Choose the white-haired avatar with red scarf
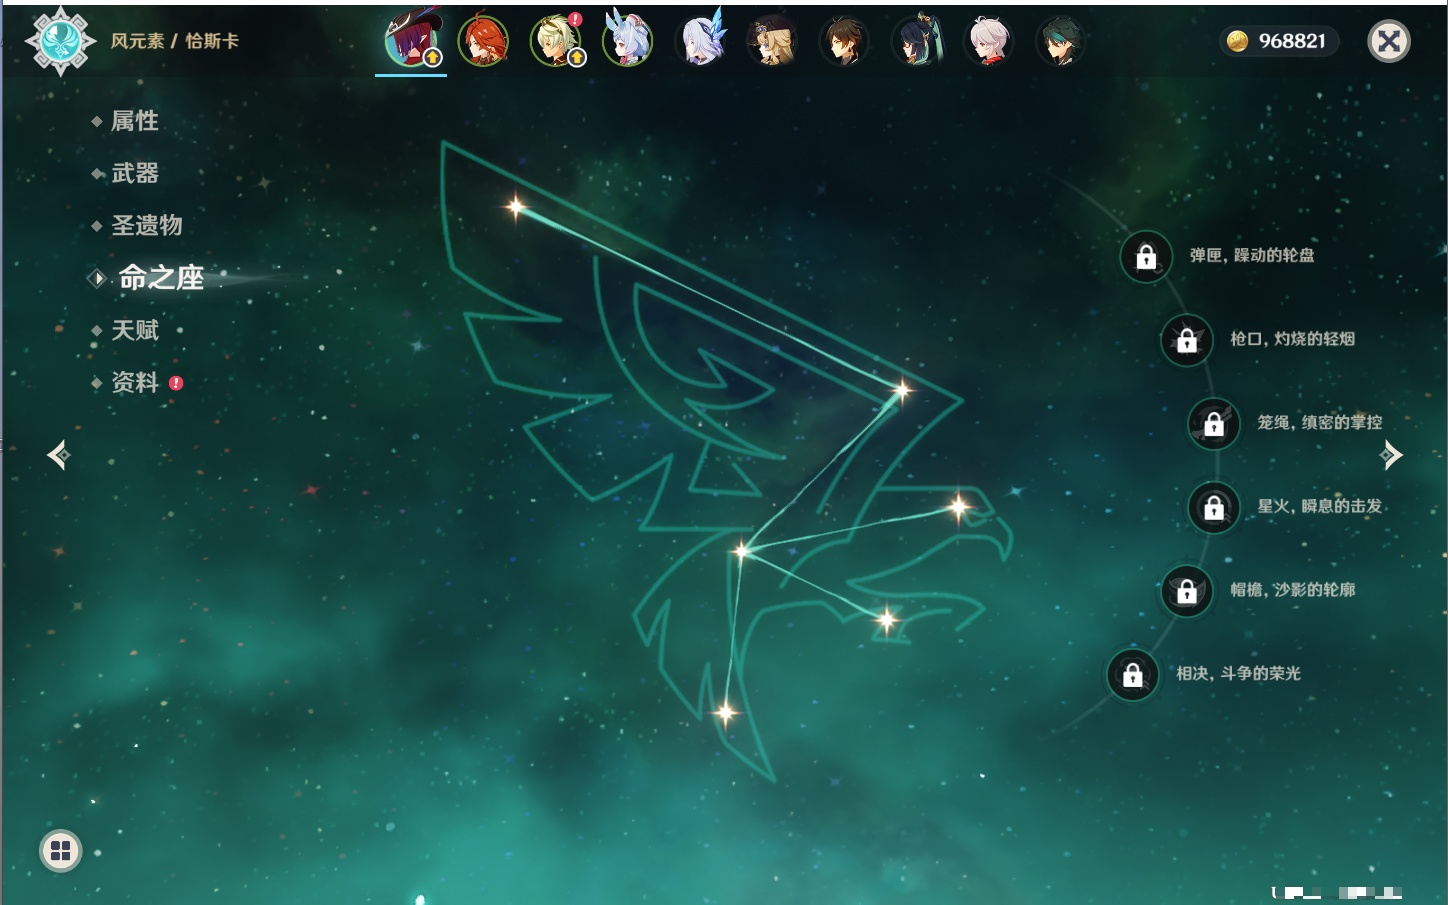Image resolution: width=1448 pixels, height=905 pixels. click(x=988, y=41)
